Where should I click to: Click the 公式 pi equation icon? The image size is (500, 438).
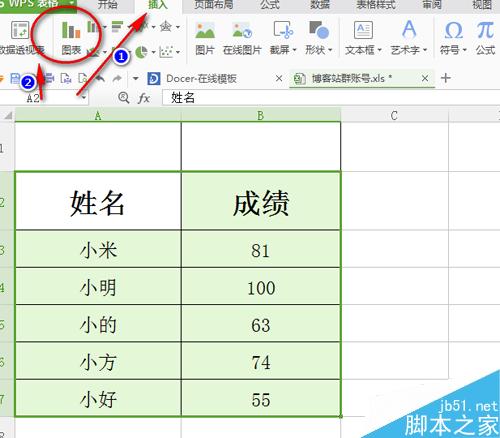(485, 30)
